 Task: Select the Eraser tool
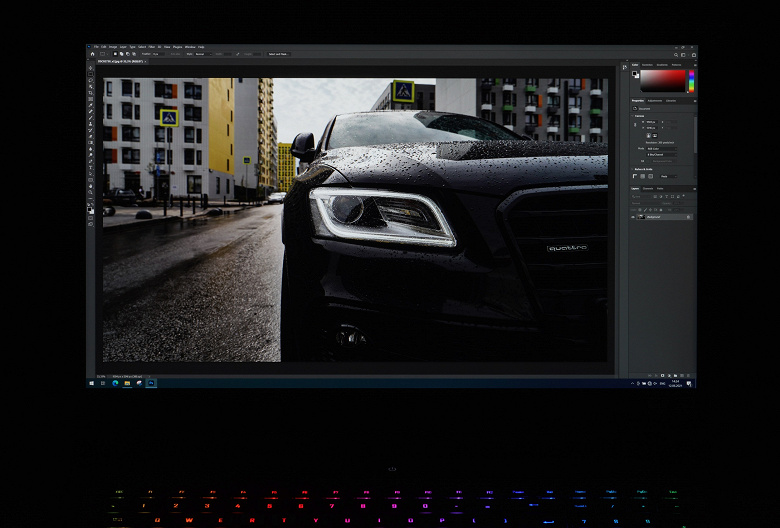pyautogui.click(x=91, y=136)
